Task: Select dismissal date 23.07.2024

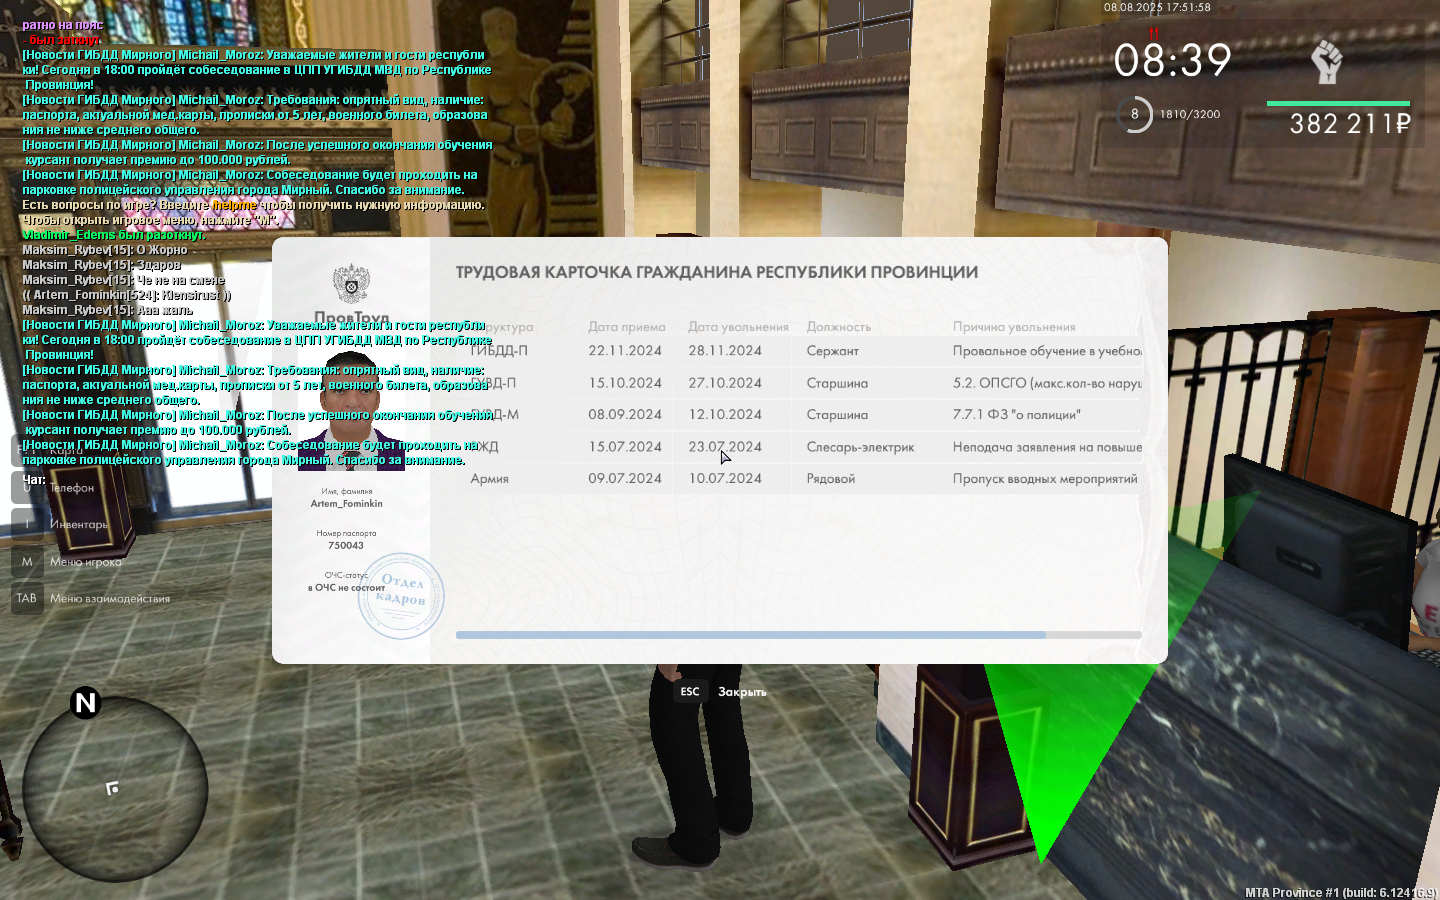Action: pos(725,447)
